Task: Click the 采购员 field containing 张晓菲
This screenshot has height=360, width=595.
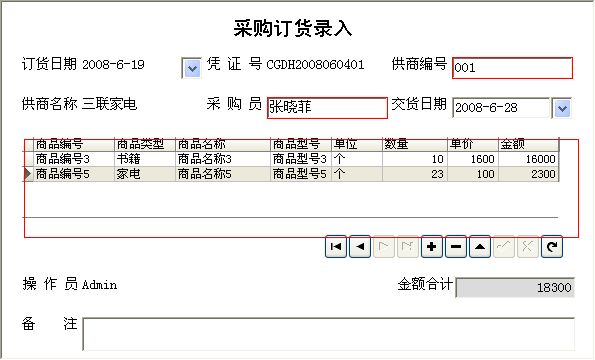Action: click(327, 108)
